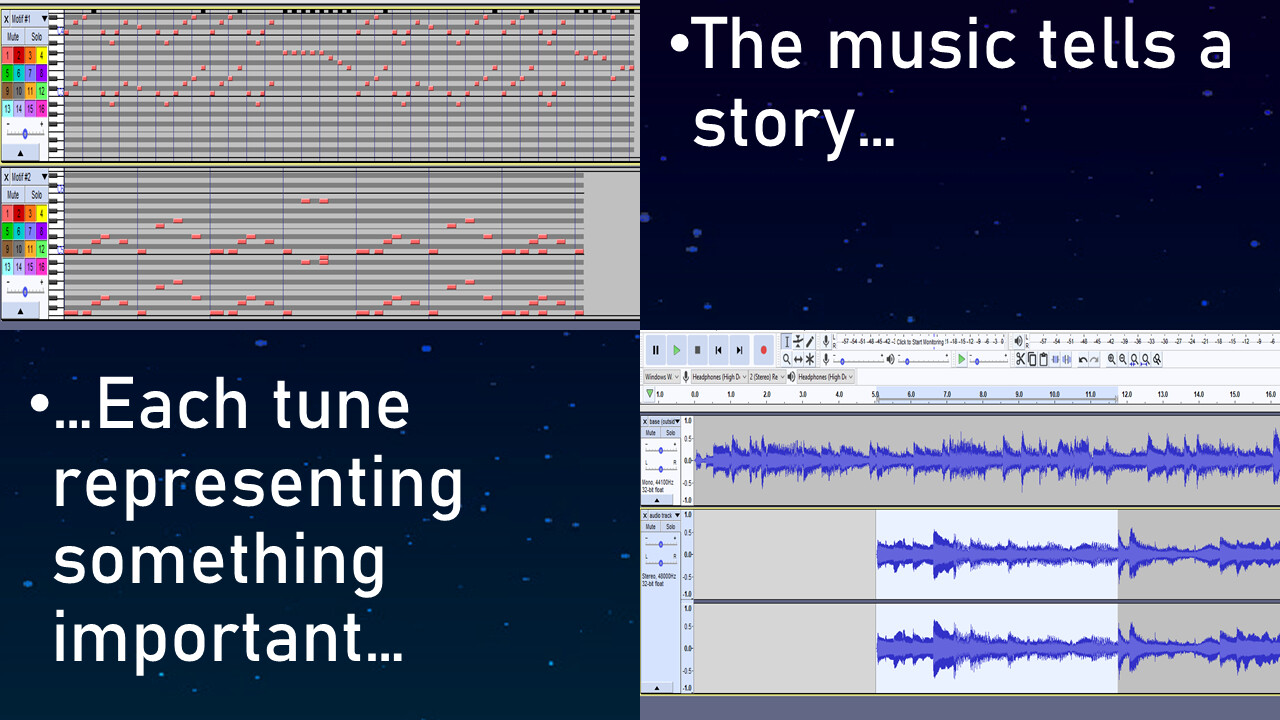Select the Draw pencil tool

[810, 342]
